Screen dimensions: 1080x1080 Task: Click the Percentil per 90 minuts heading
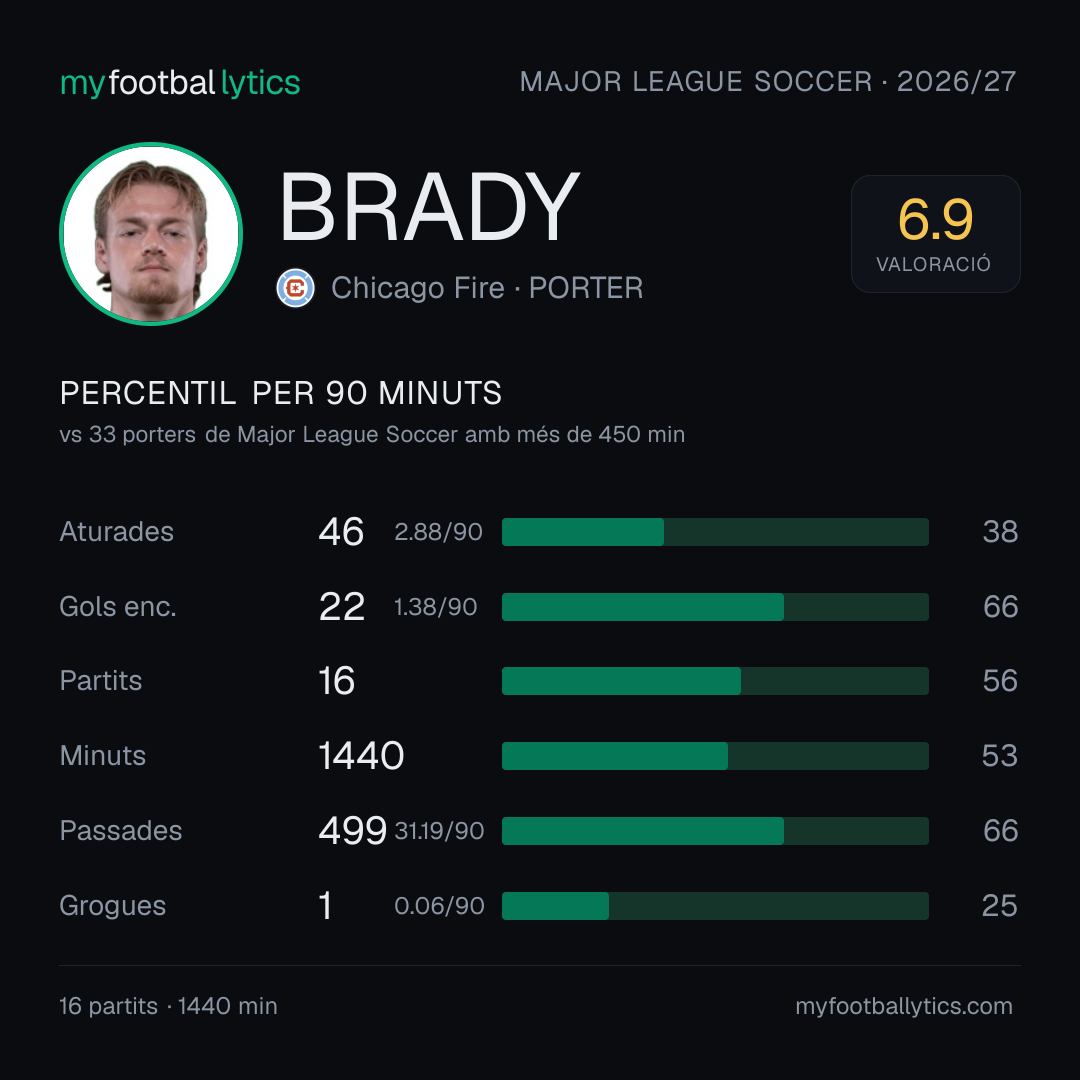pyautogui.click(x=281, y=393)
